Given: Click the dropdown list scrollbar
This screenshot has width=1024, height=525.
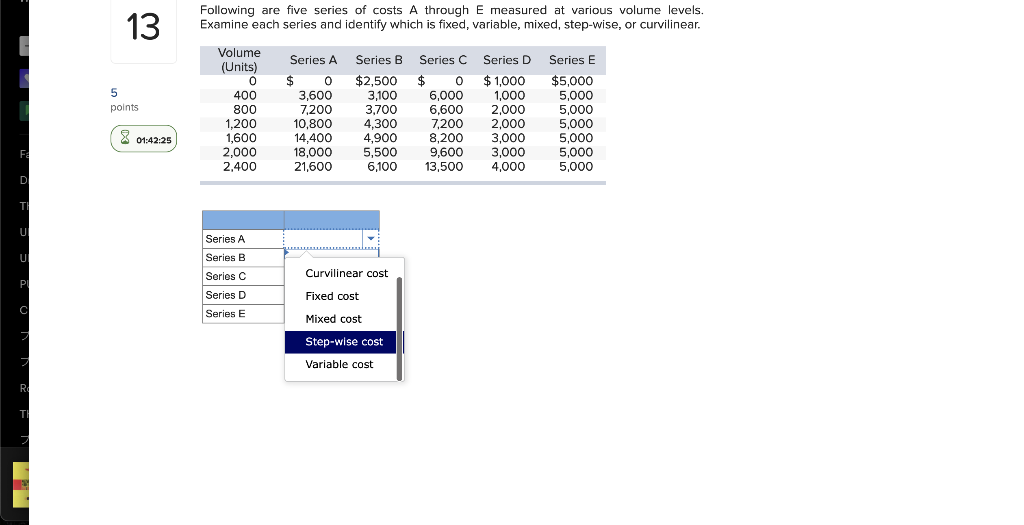Looking at the screenshot, I should click(400, 328).
